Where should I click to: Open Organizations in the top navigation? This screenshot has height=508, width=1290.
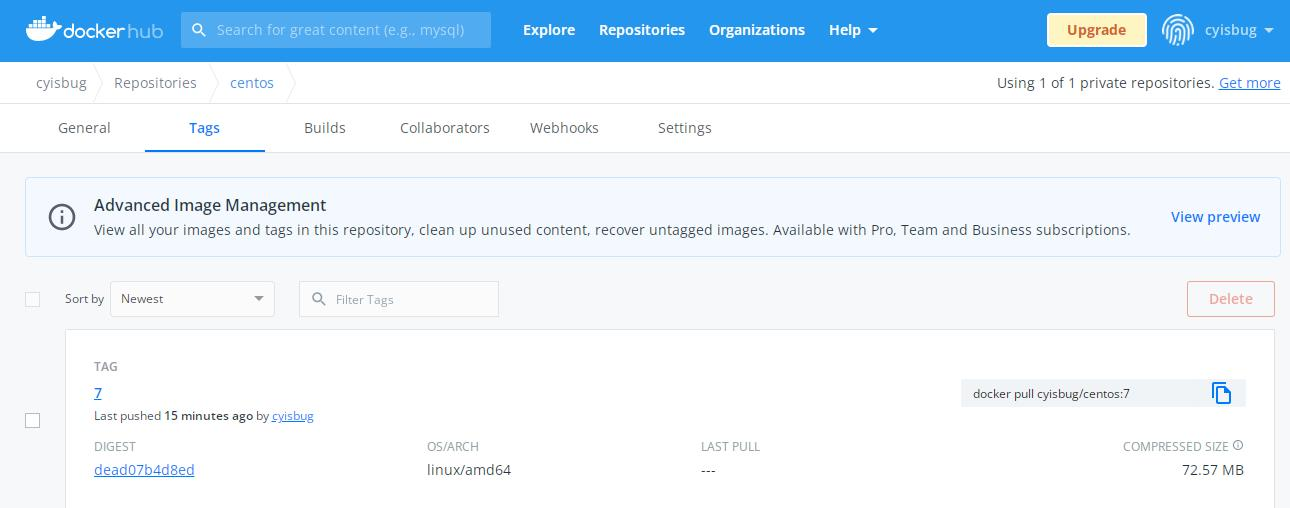(x=757, y=30)
